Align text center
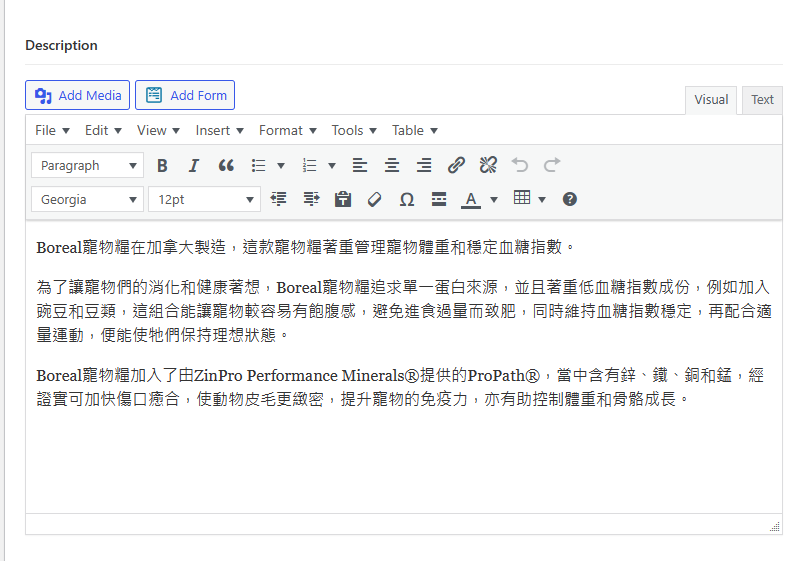Screen dimensions: 794x561 pos(391,165)
